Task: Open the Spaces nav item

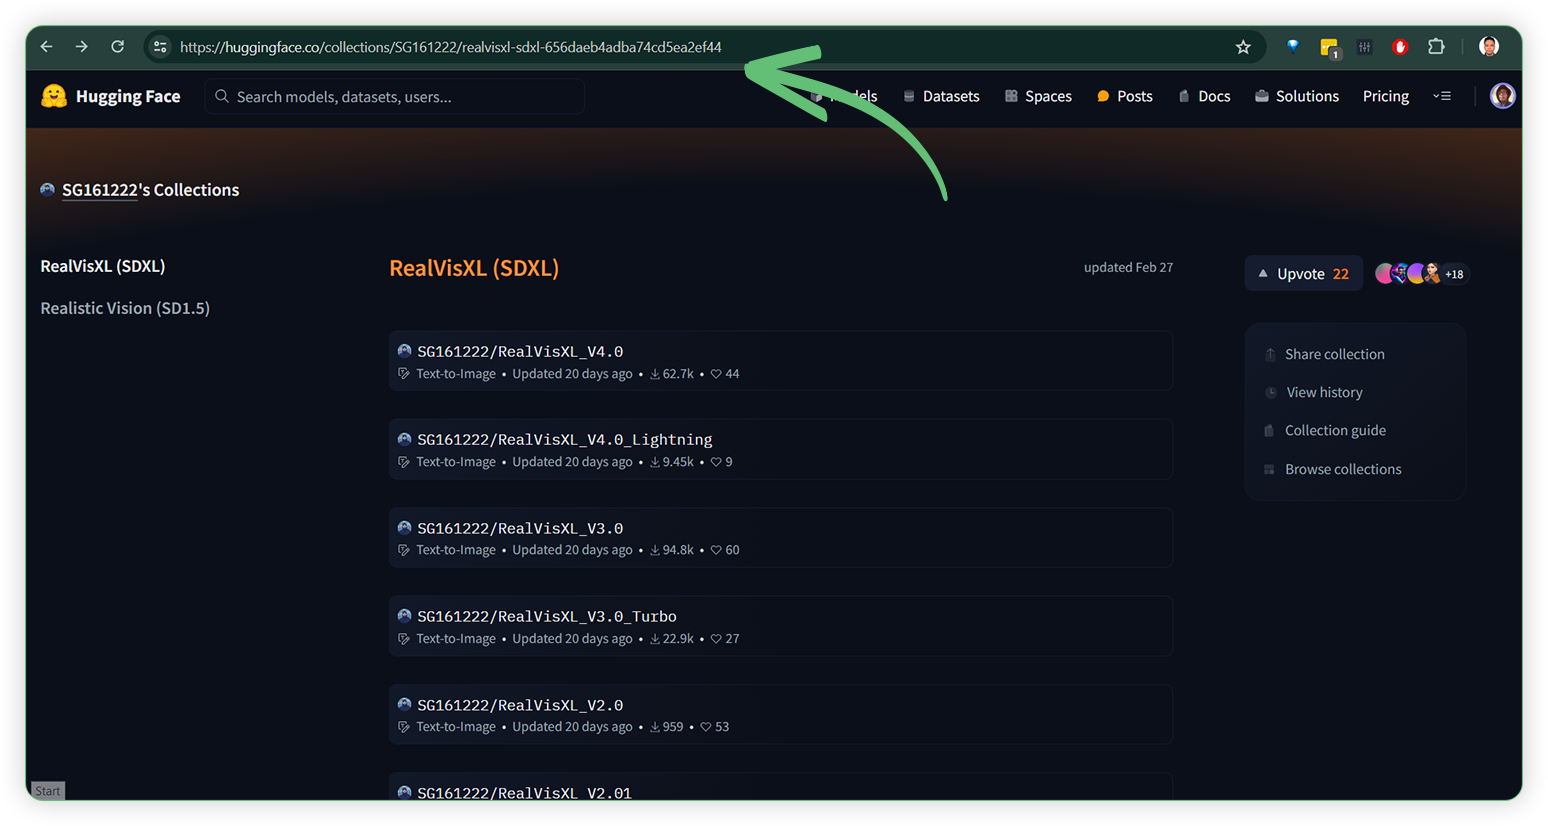Action: [1038, 96]
